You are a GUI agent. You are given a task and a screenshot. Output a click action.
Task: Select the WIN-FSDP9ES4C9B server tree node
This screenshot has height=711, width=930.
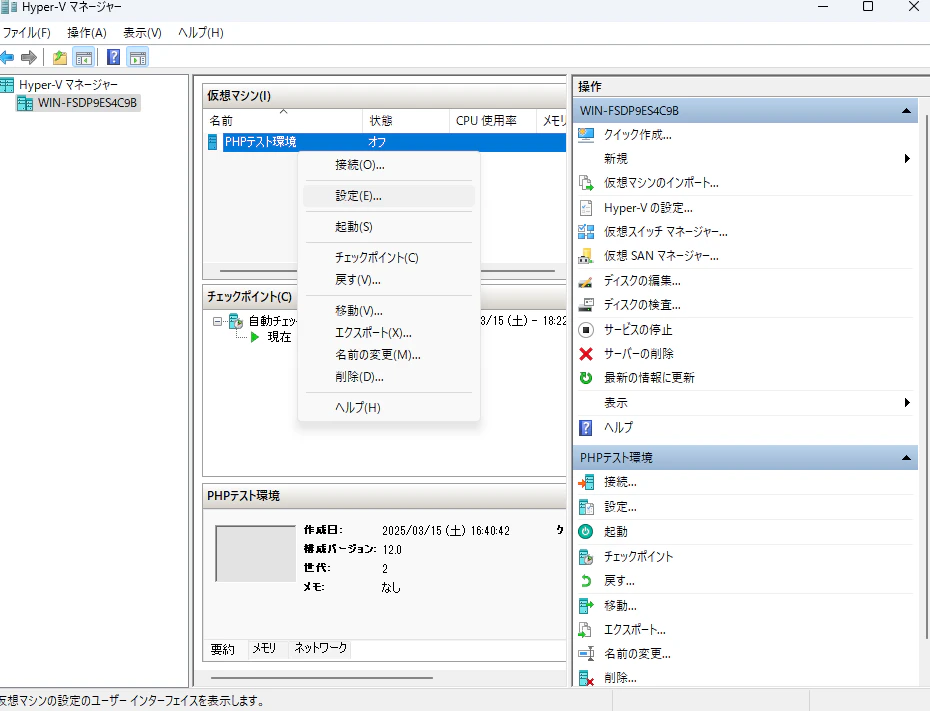click(x=87, y=103)
